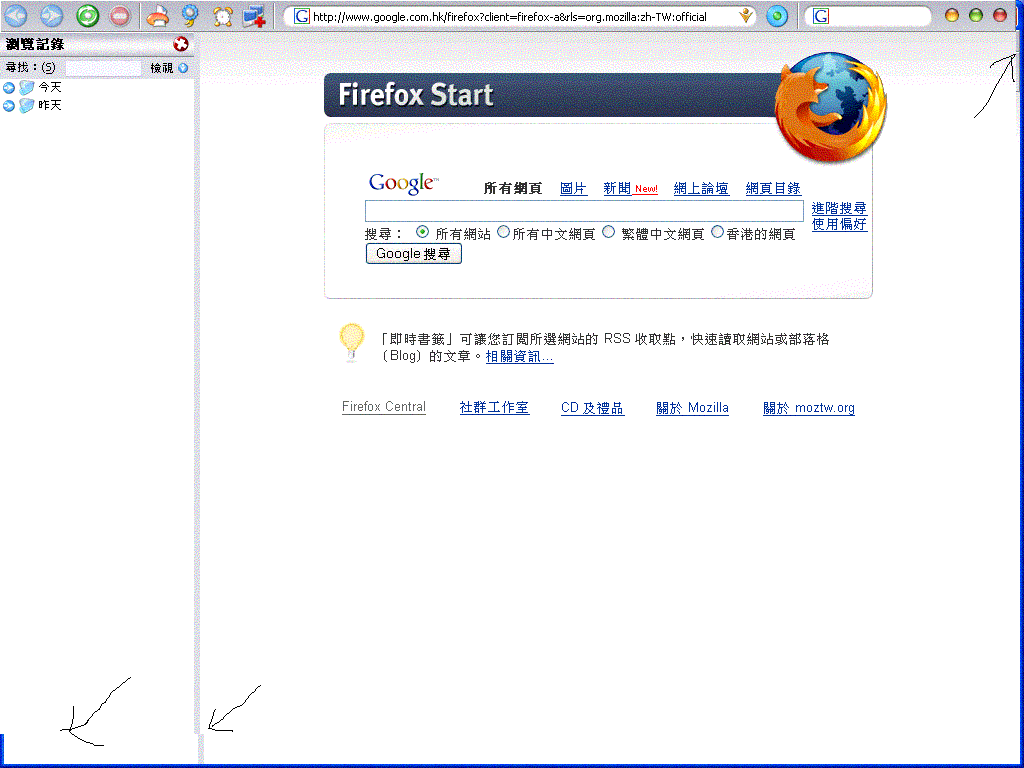Stop loading with the red stop icon
The height and width of the screenshot is (768, 1024).
tap(120, 16)
